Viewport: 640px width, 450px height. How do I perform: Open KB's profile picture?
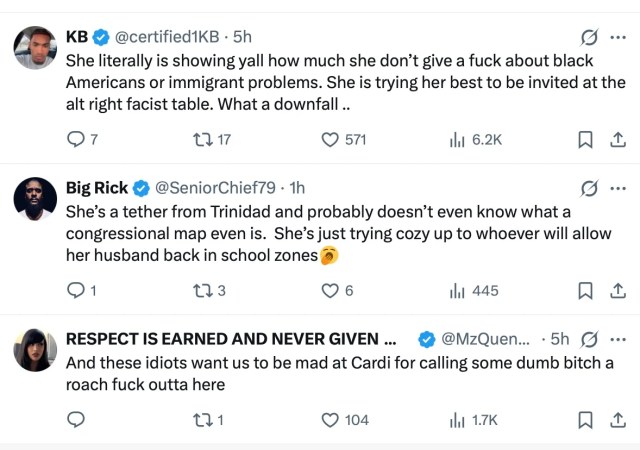pos(36,47)
